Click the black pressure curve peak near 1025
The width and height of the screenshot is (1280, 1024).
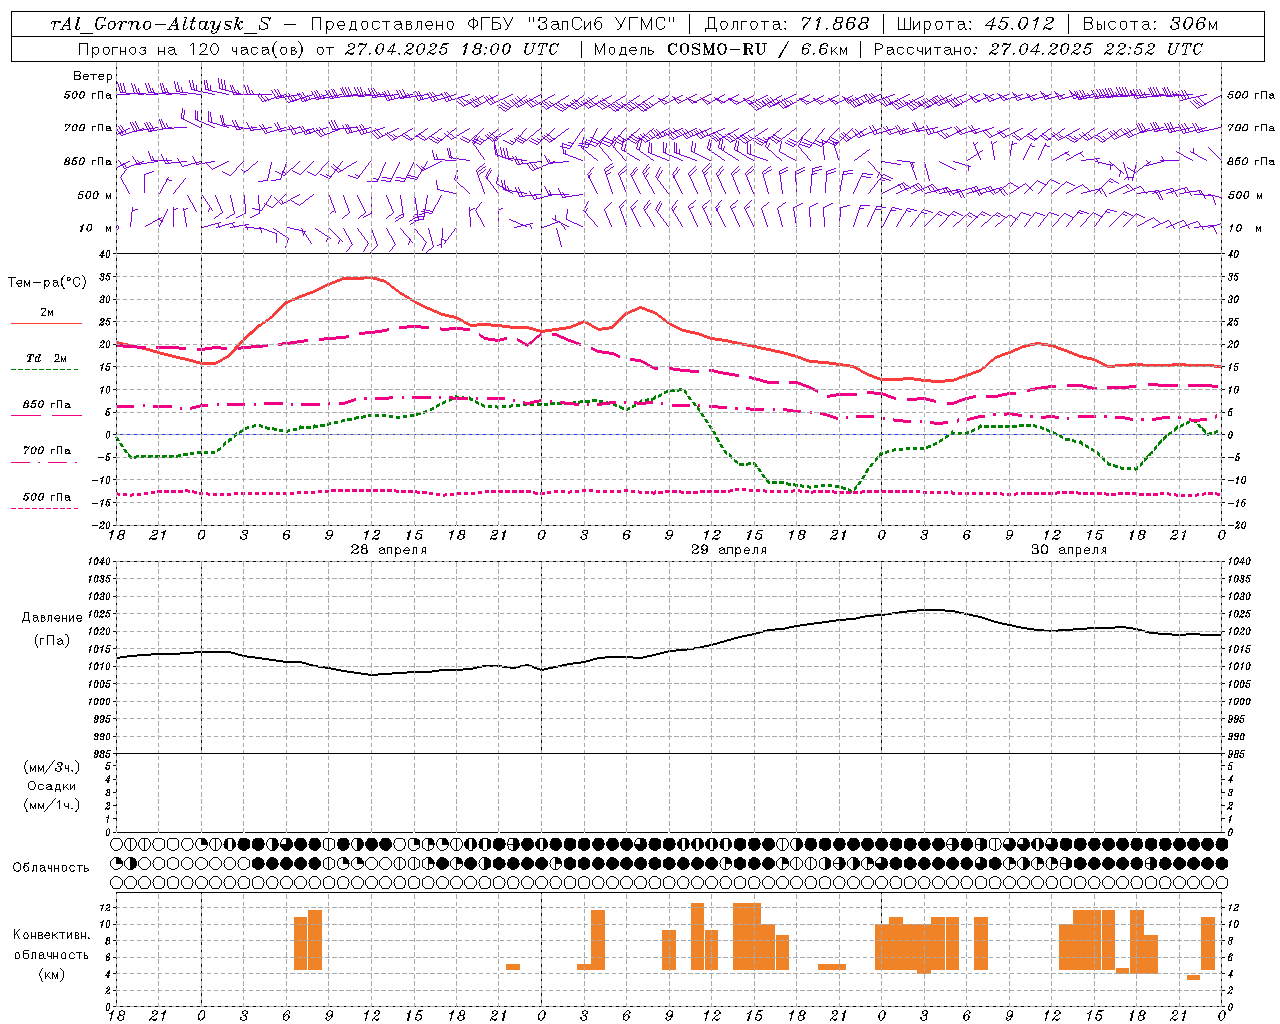(931, 609)
